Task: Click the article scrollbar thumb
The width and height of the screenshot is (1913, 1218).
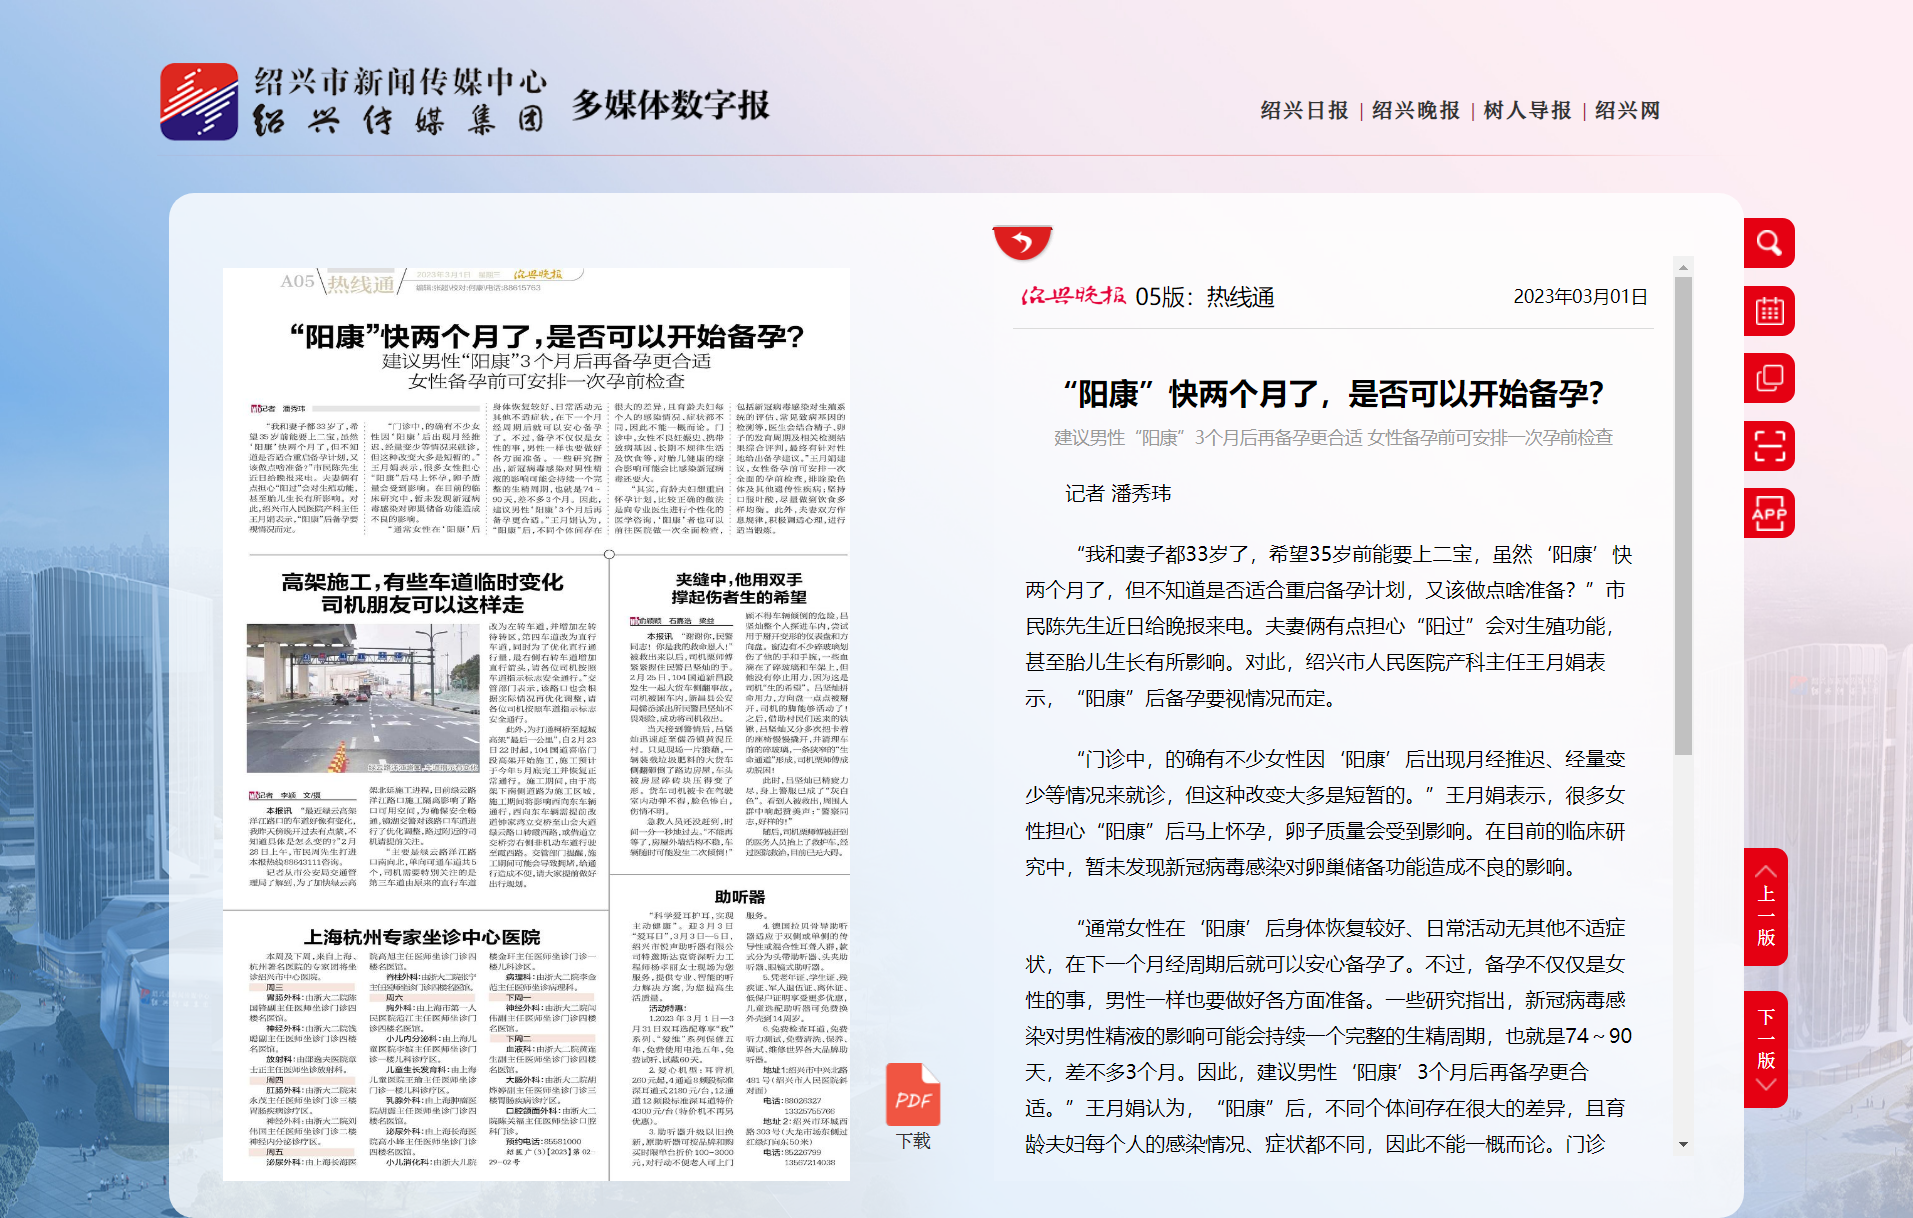Action: tap(1683, 516)
